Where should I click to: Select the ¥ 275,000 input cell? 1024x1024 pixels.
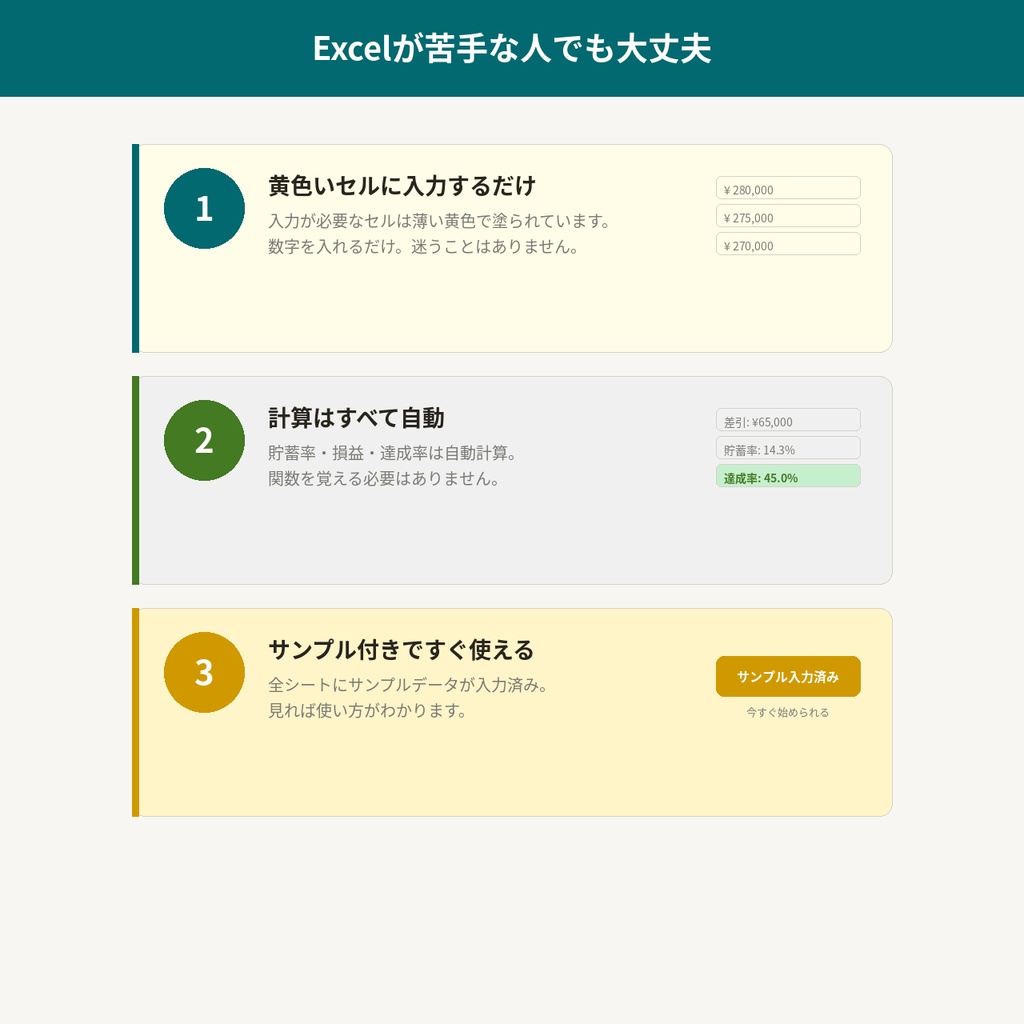(788, 216)
